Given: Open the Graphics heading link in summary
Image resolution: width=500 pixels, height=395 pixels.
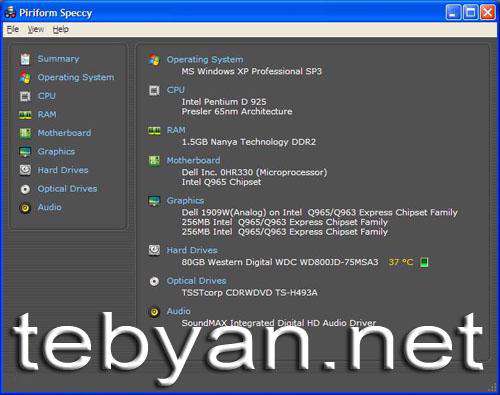Looking at the screenshot, I should (185, 201).
